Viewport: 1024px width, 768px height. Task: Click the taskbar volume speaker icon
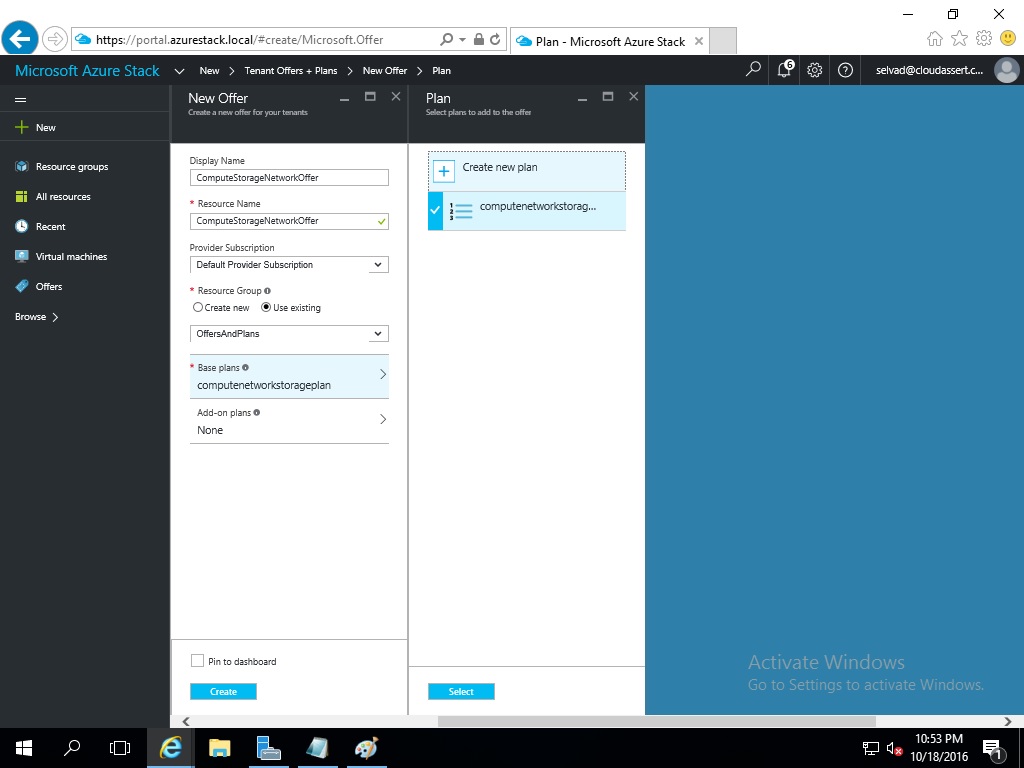click(894, 748)
